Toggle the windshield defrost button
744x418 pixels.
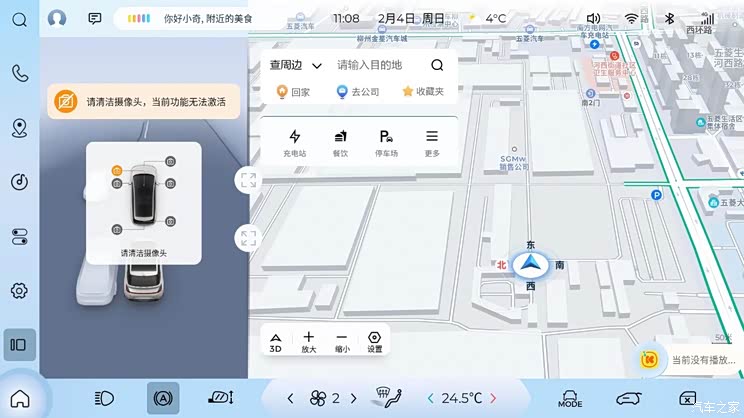tap(381, 398)
